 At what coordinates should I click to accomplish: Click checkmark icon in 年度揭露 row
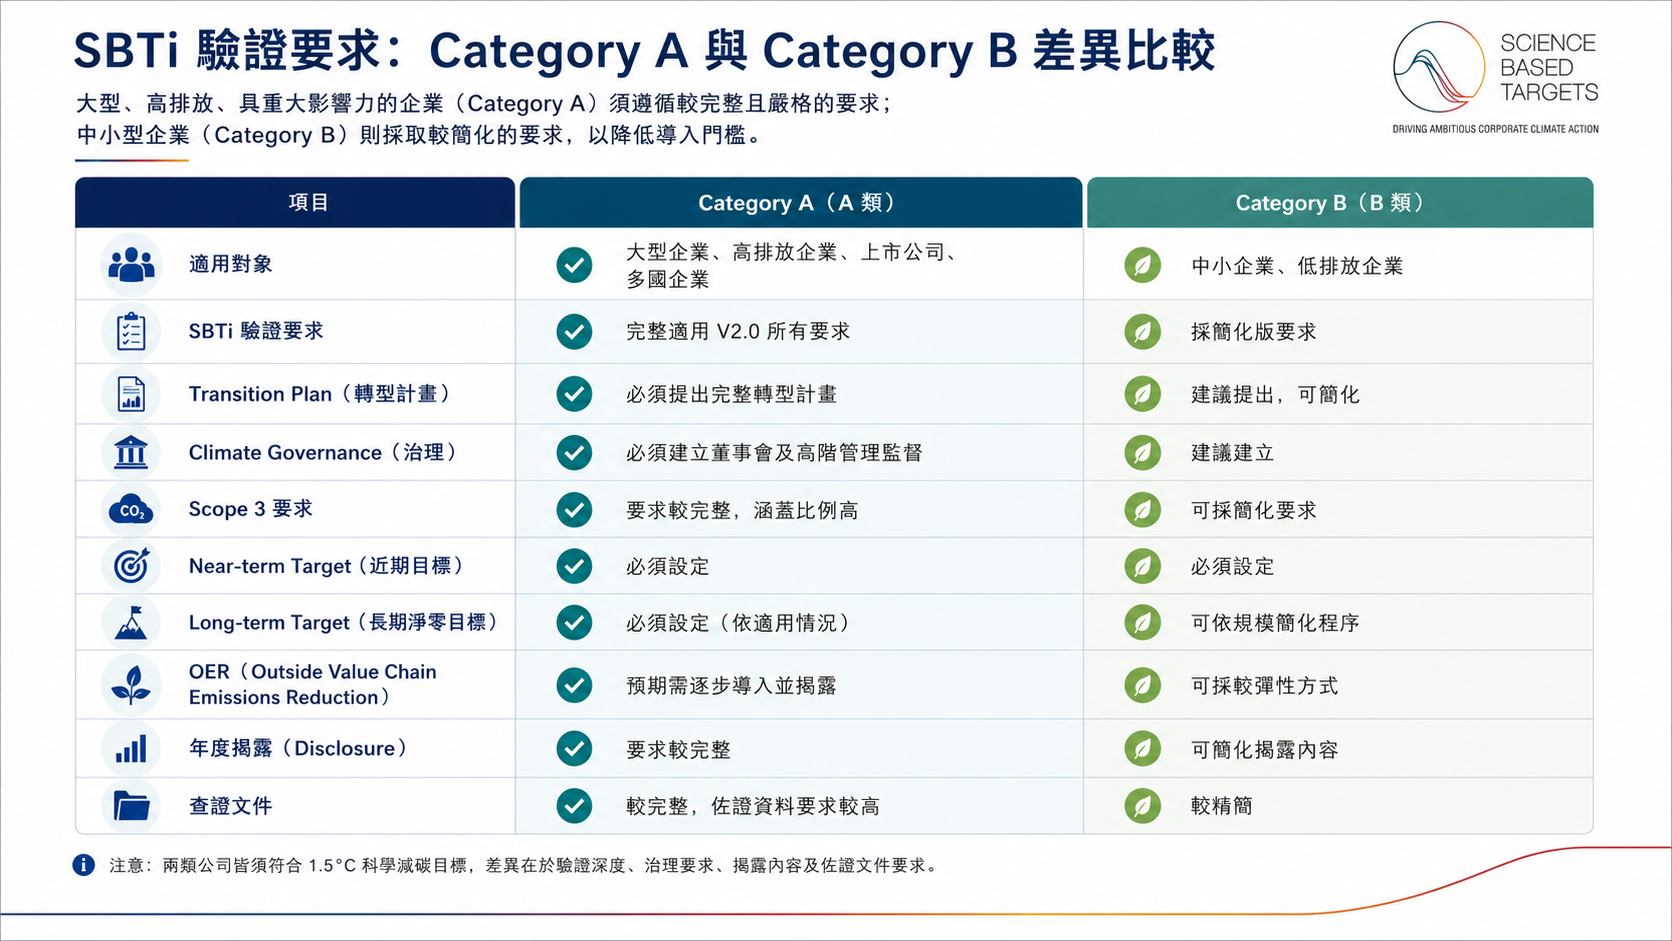574,748
